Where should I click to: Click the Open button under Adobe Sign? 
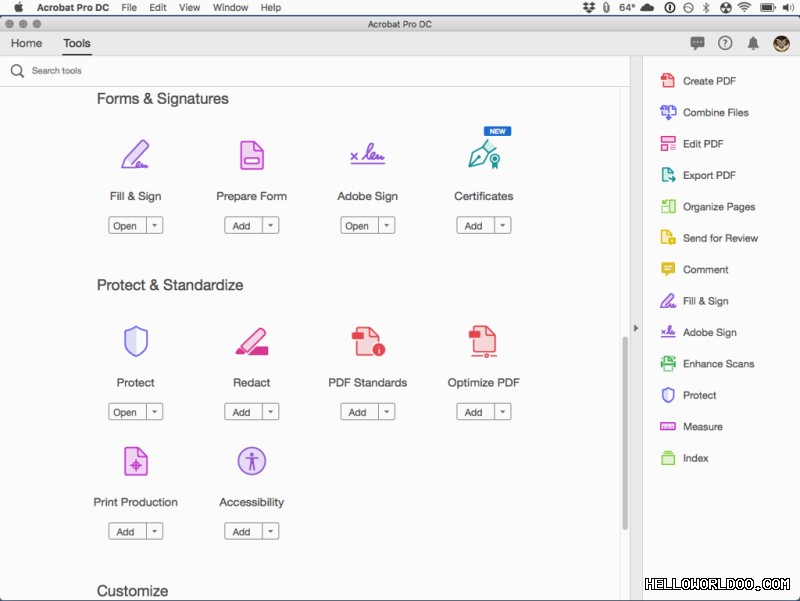(360, 225)
